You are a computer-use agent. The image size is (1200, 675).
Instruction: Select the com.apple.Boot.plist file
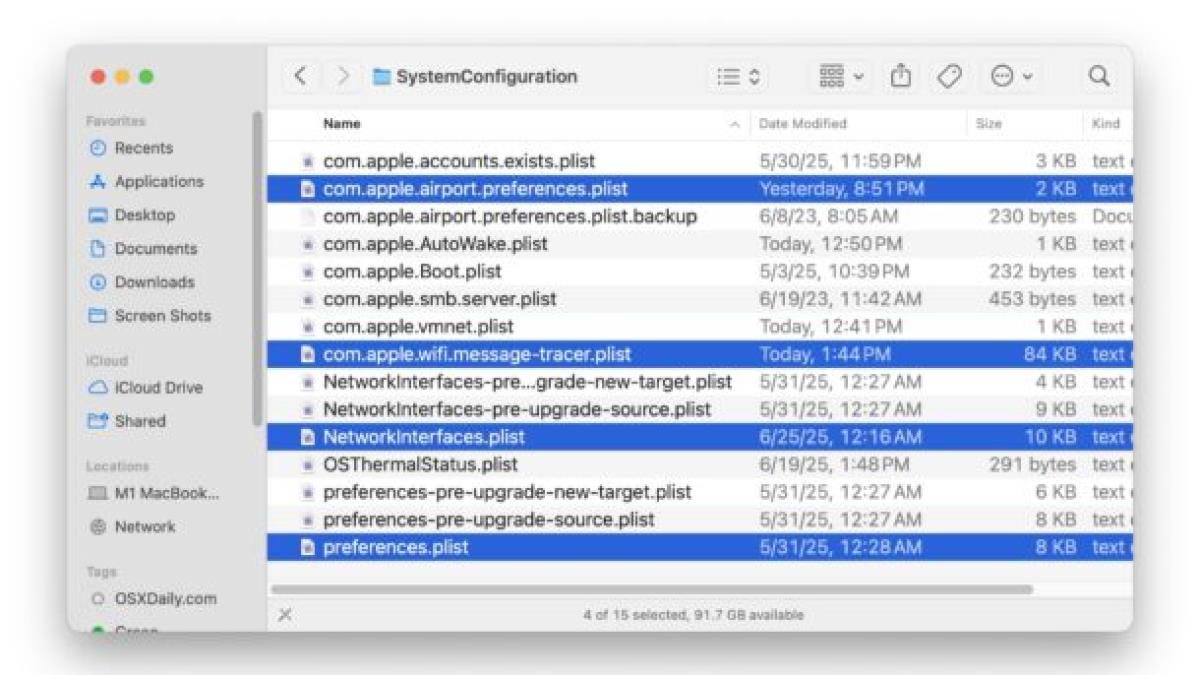pyautogui.click(x=412, y=272)
